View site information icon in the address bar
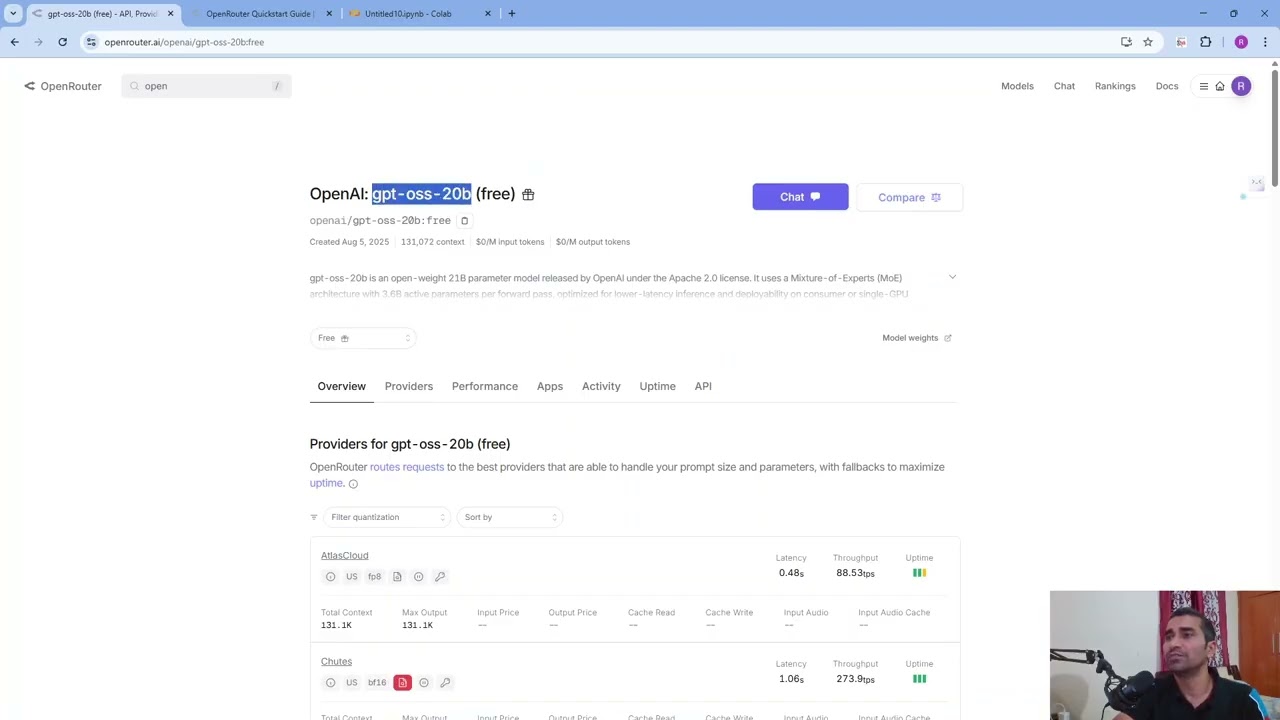The width and height of the screenshot is (1280, 720). pyautogui.click(x=91, y=42)
